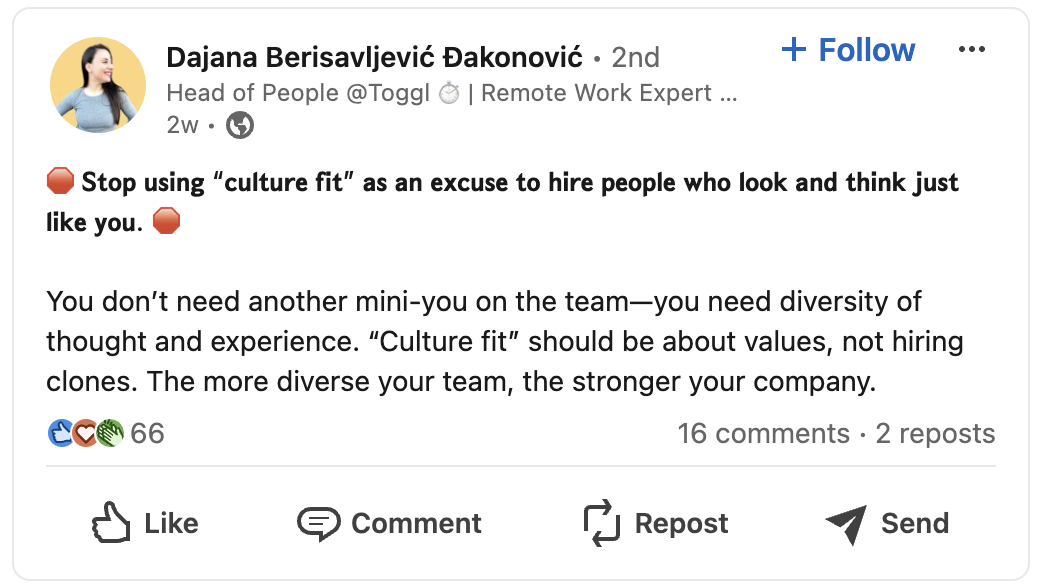Screen dimensions: 1062x584
Task: Click the Head of People @Toggl headline
Action: 450,92
